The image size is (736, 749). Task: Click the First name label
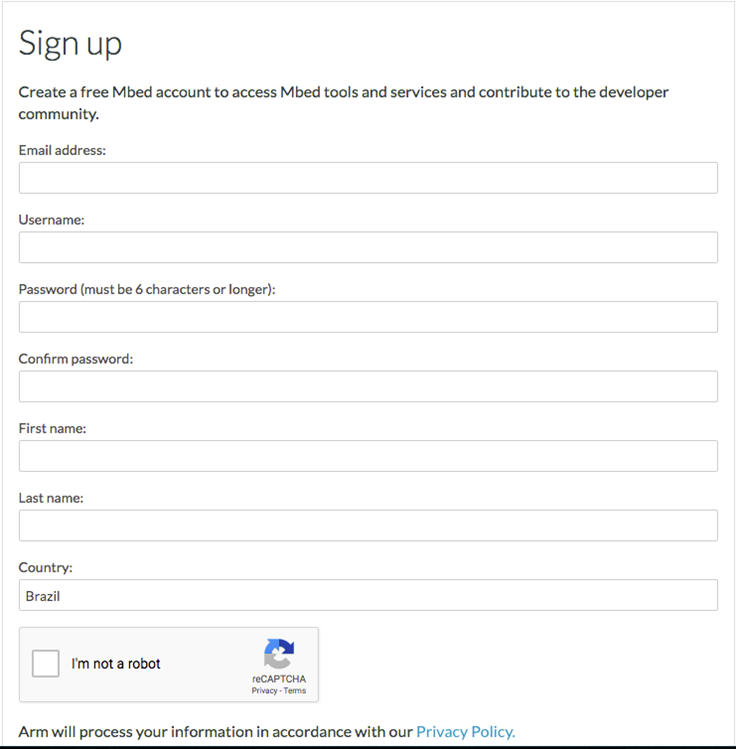[x=53, y=428]
